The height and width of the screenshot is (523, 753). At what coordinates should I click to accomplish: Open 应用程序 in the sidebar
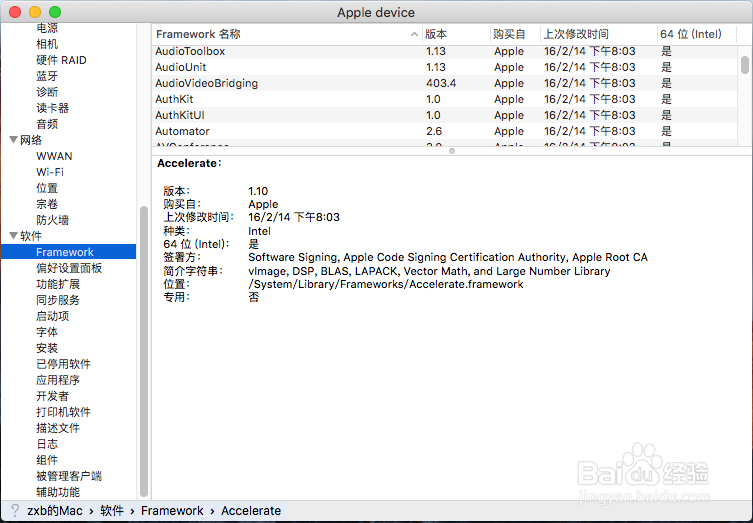click(x=58, y=380)
